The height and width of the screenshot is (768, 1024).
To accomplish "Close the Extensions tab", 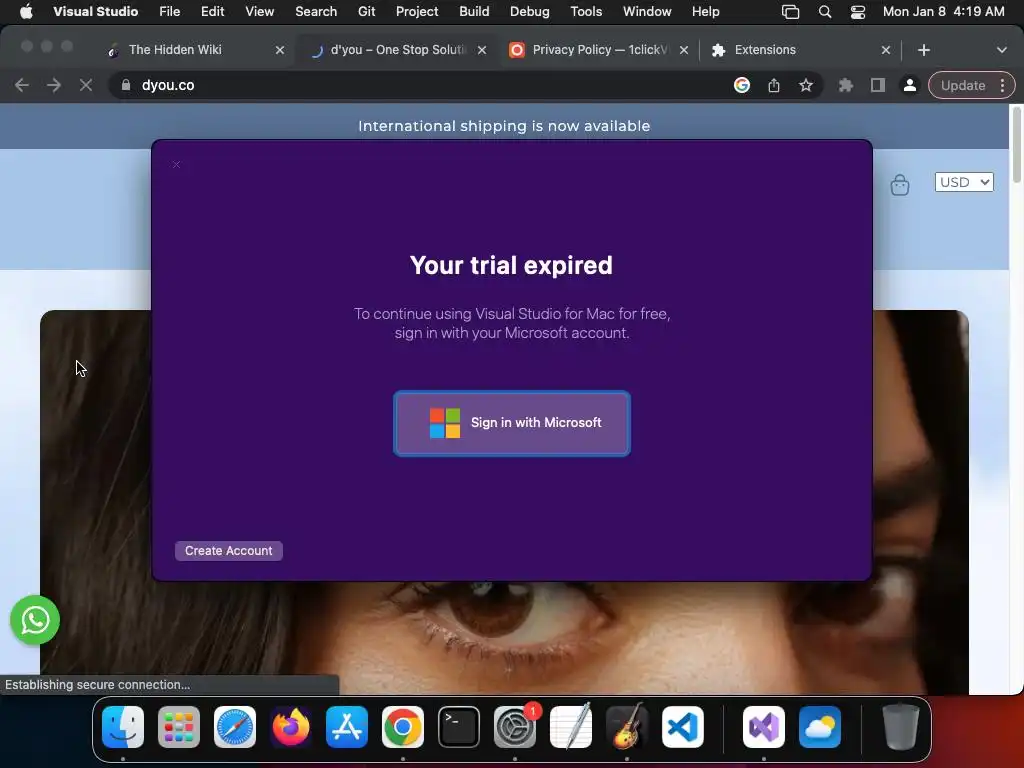I will [x=886, y=50].
